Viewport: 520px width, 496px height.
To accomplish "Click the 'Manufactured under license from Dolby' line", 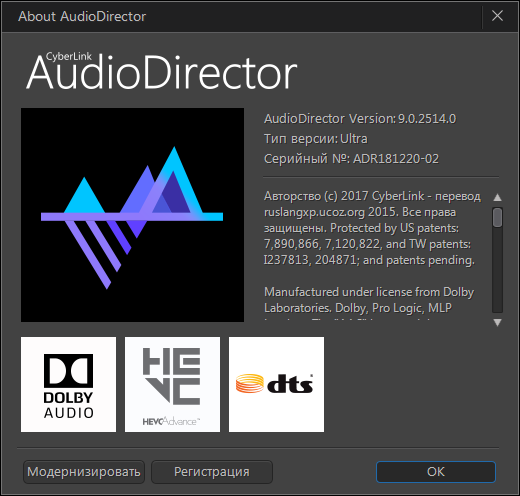I will coord(369,292).
